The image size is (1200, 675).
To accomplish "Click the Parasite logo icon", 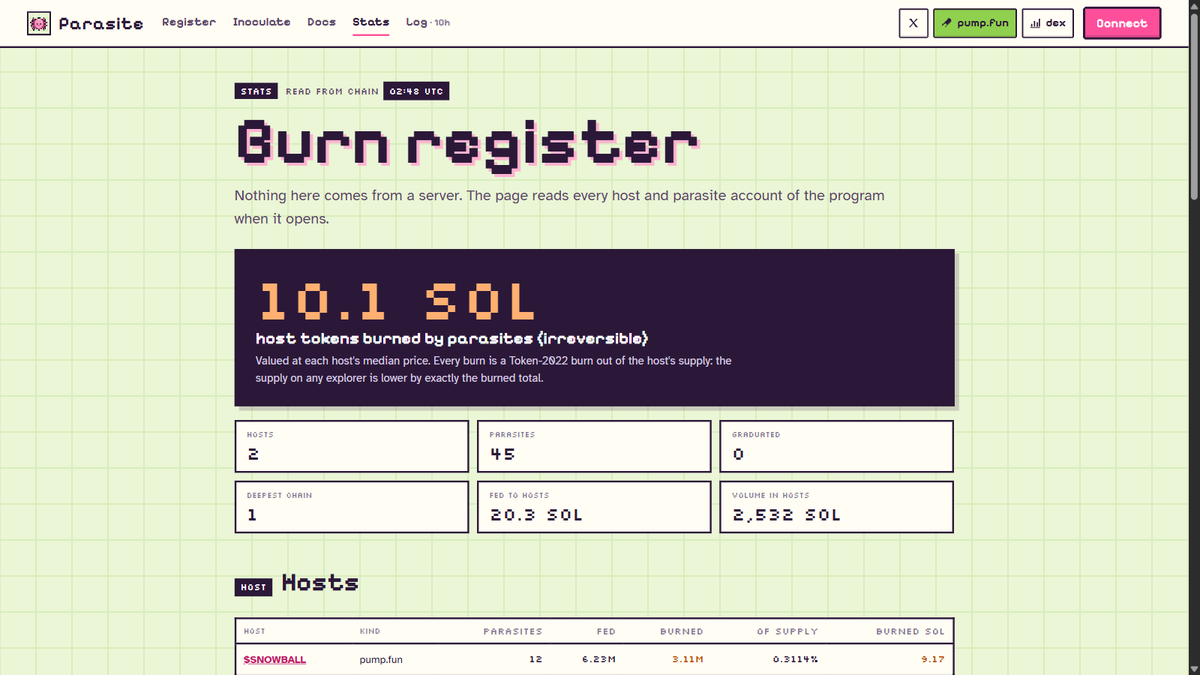I will tap(39, 23).
